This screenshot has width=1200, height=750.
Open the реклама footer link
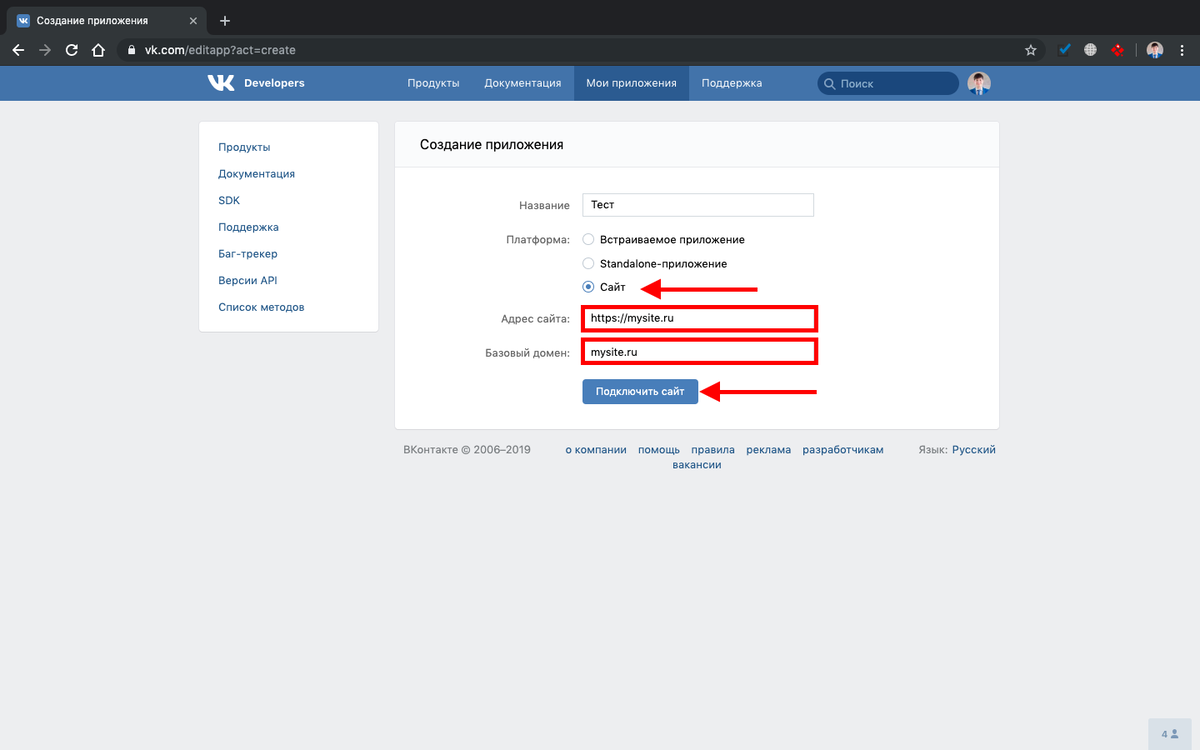coord(768,450)
